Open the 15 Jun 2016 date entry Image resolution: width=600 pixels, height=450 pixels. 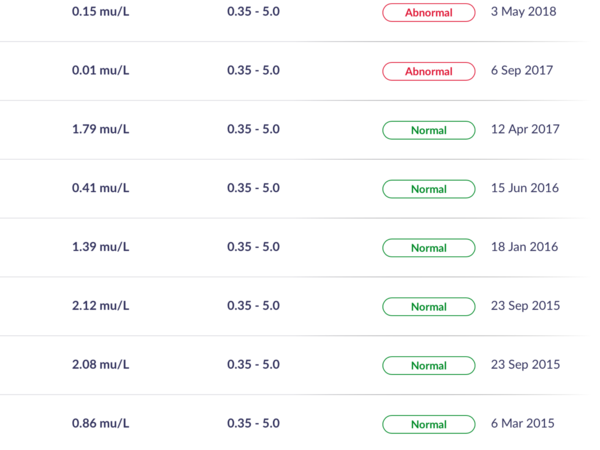coord(525,188)
